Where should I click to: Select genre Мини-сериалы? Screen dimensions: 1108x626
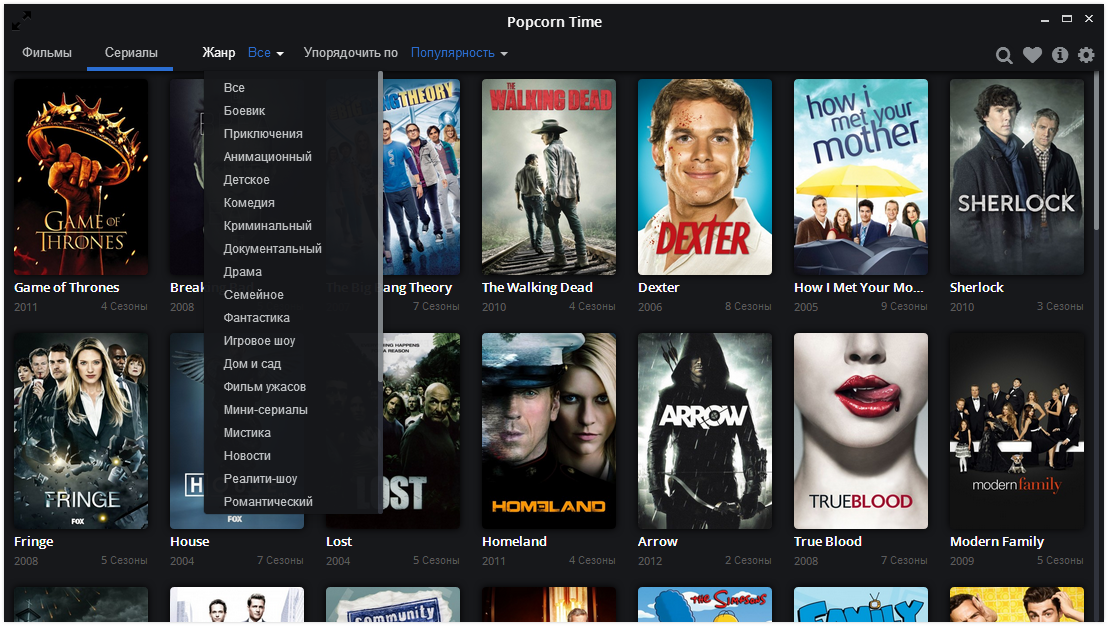(265, 410)
